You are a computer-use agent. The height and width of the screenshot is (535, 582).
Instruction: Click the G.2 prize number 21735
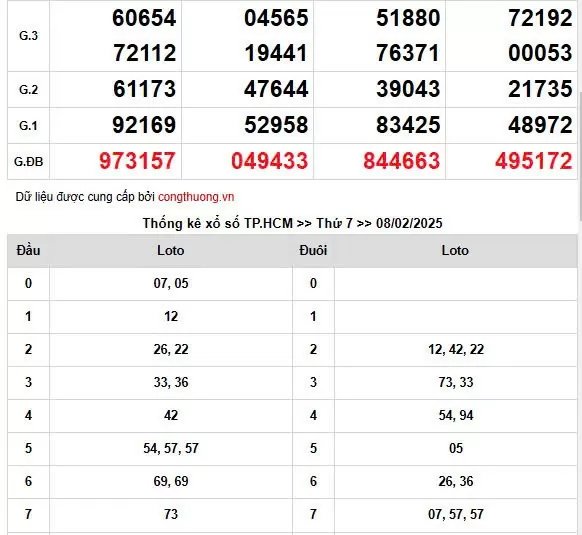(540, 89)
